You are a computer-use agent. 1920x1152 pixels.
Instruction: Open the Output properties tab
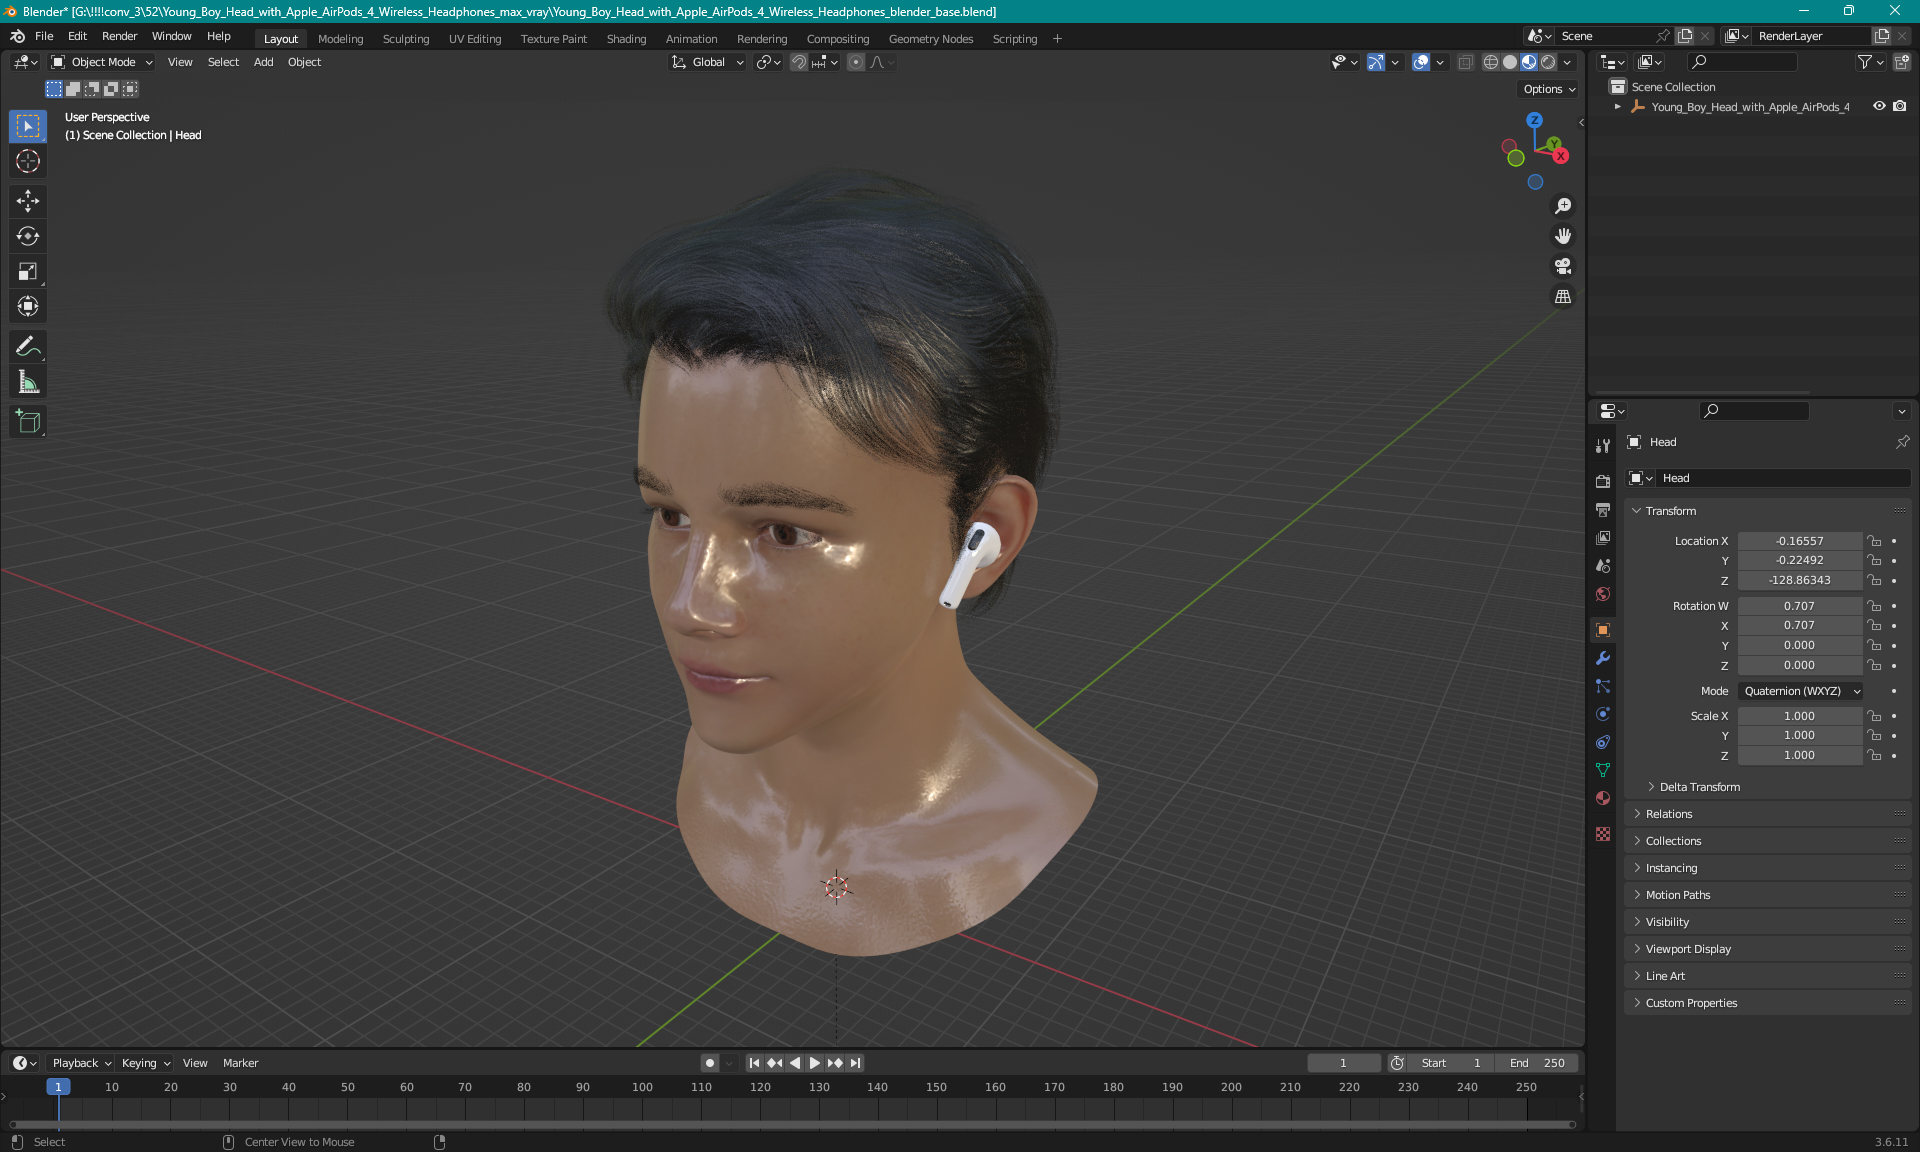[x=1603, y=509]
